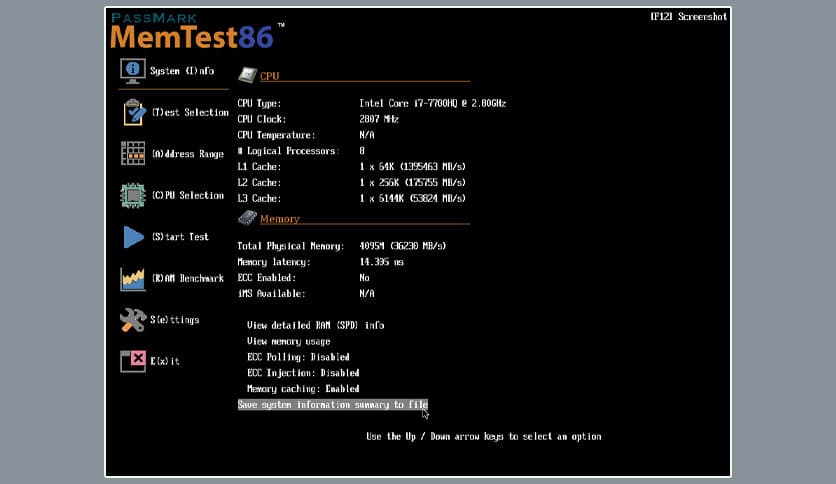Click the Memory section module icon

247,217
